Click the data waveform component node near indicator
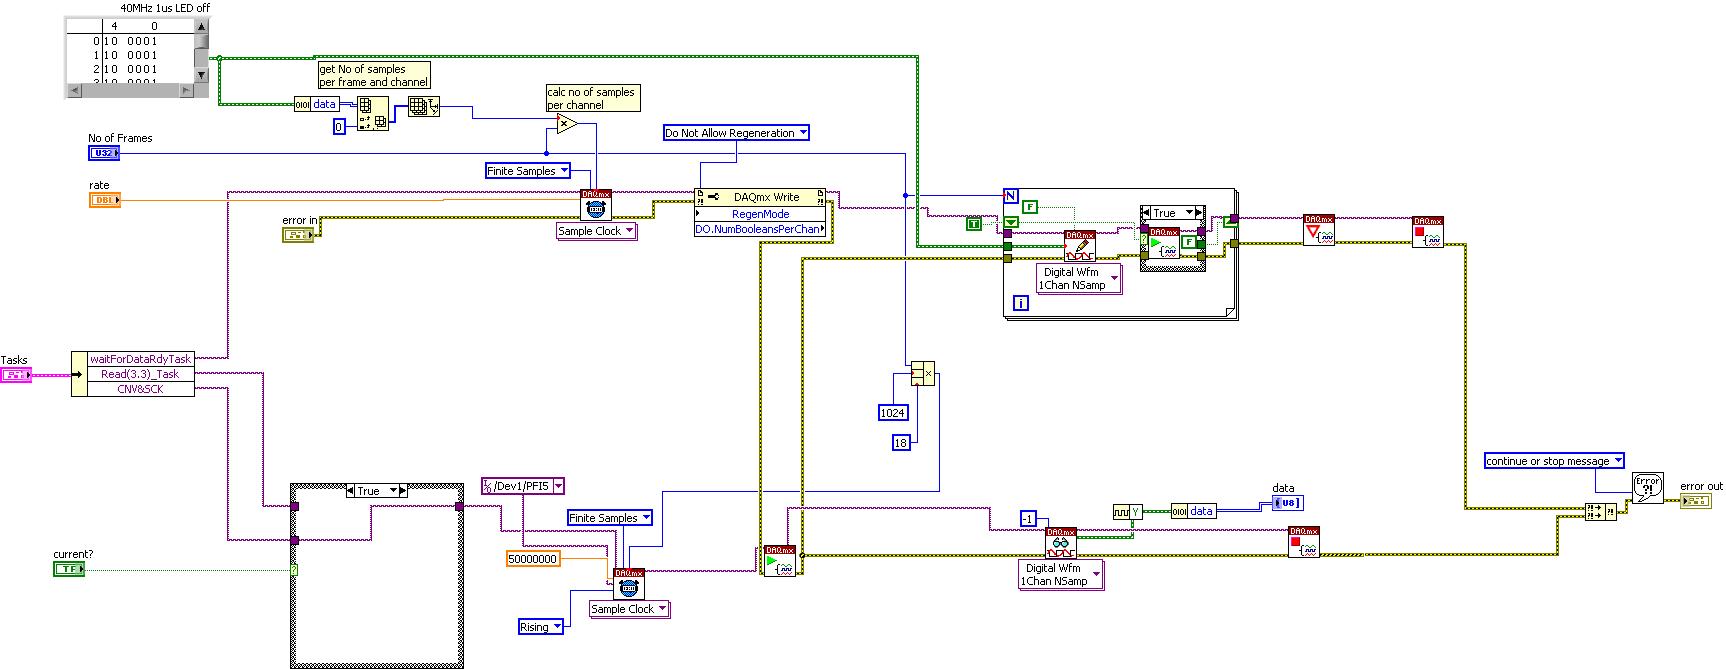Image resolution: width=1726 pixels, height=669 pixels. (x=1194, y=511)
